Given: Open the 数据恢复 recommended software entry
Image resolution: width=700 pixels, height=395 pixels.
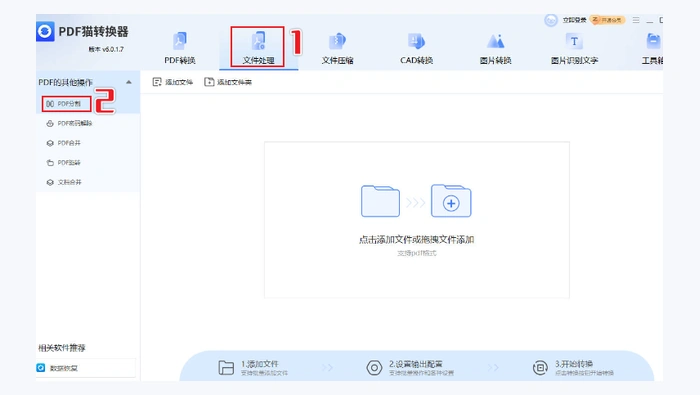Looking at the screenshot, I should (x=86, y=368).
